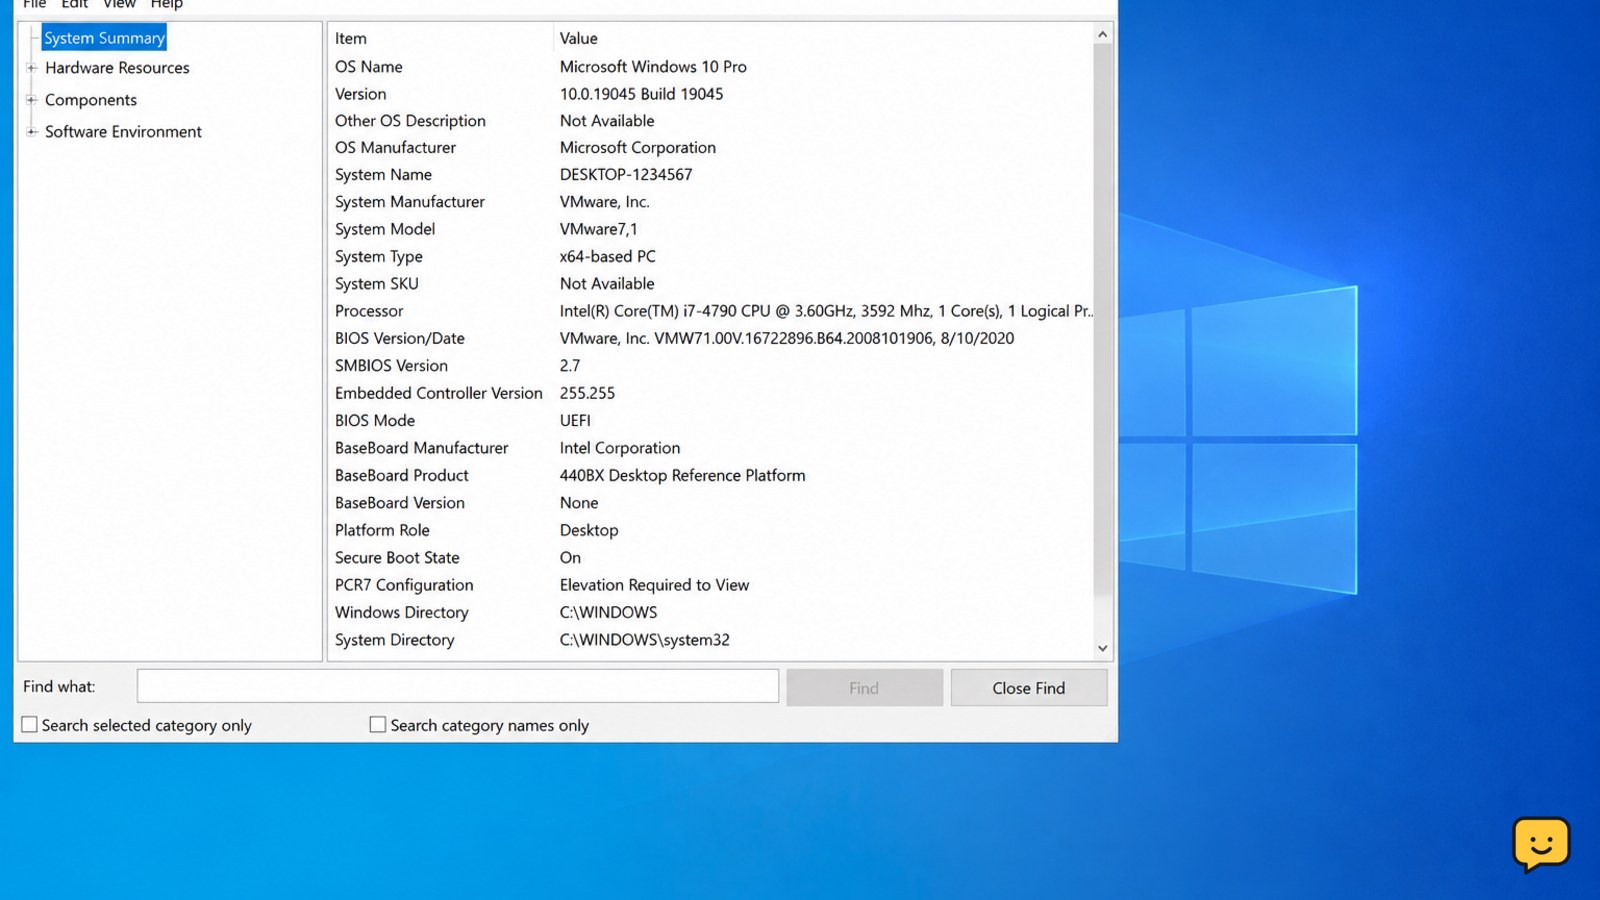Select the Secure Boot State row
Screen dimensions: 1600x900
pos(711,558)
